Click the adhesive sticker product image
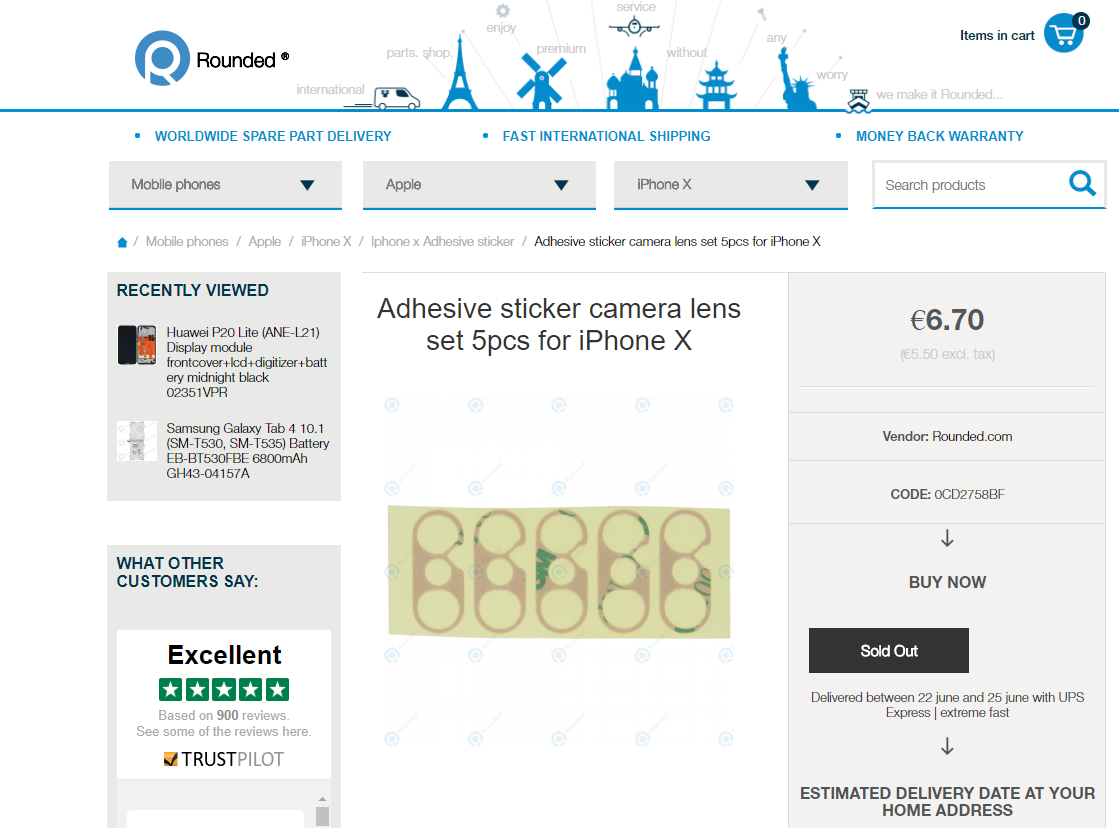The height and width of the screenshot is (828, 1119). tap(559, 572)
